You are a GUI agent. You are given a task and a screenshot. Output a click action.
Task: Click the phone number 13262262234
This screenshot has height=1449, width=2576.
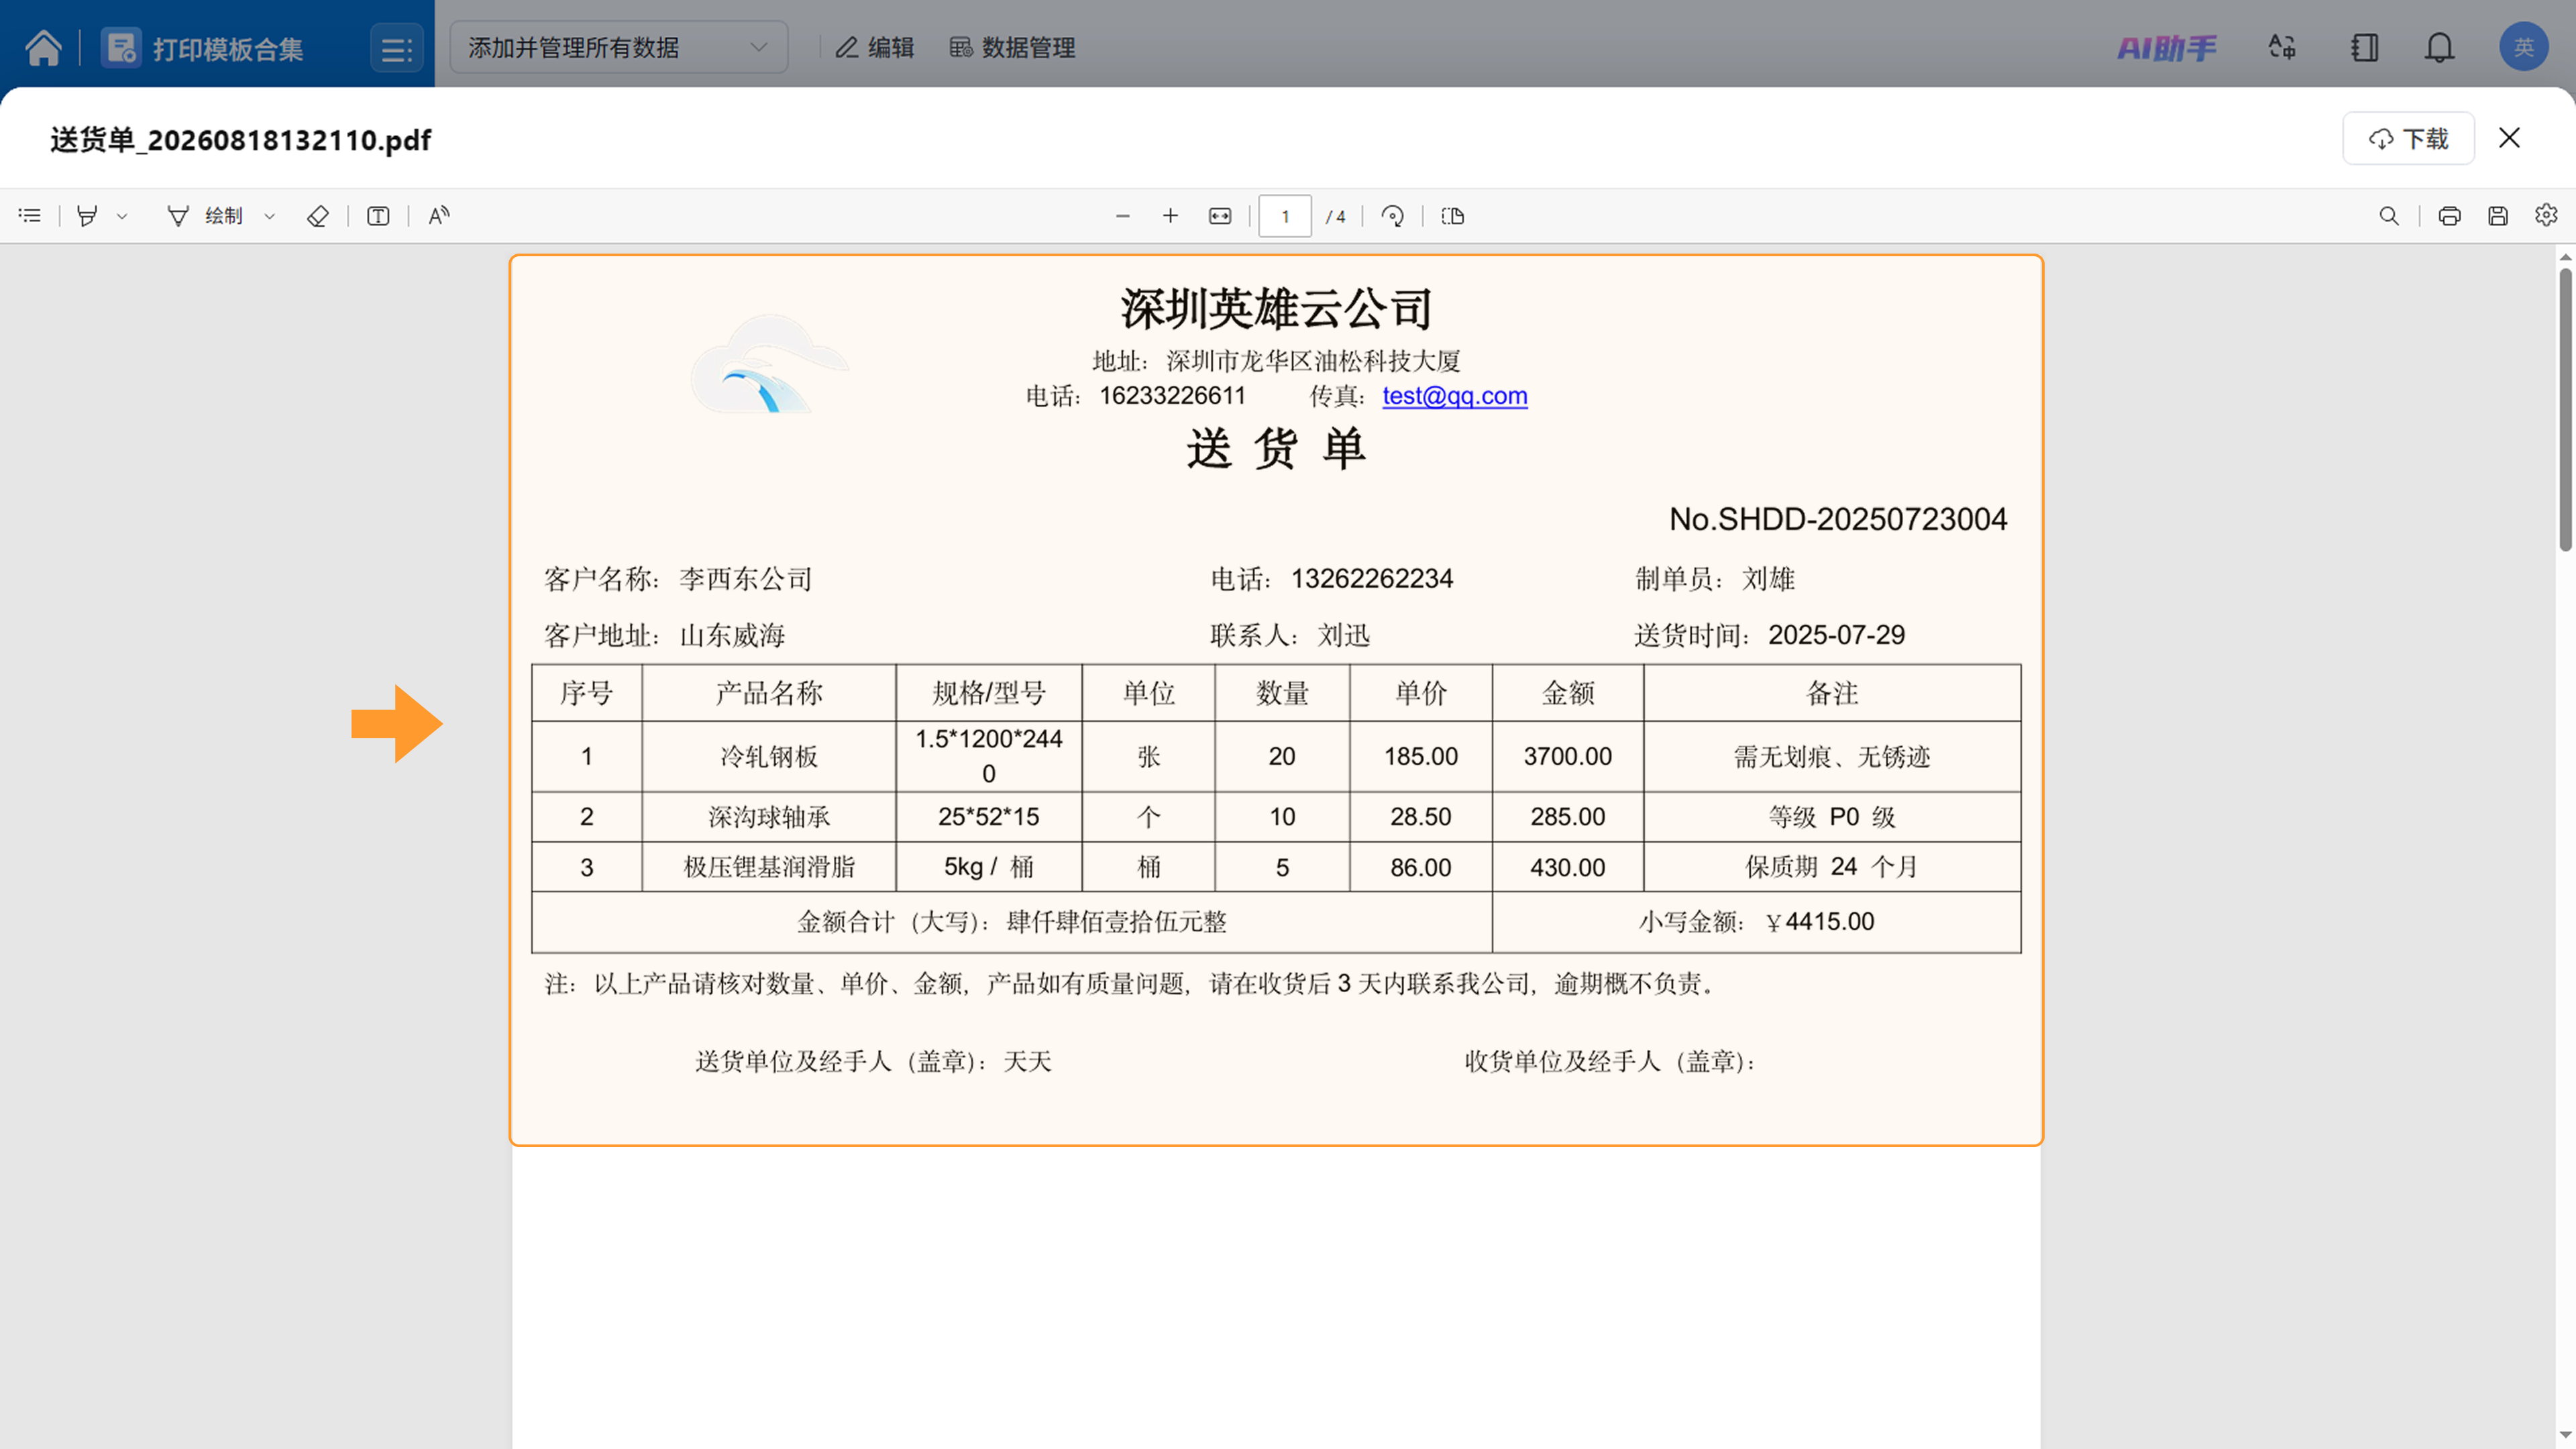tap(1372, 579)
